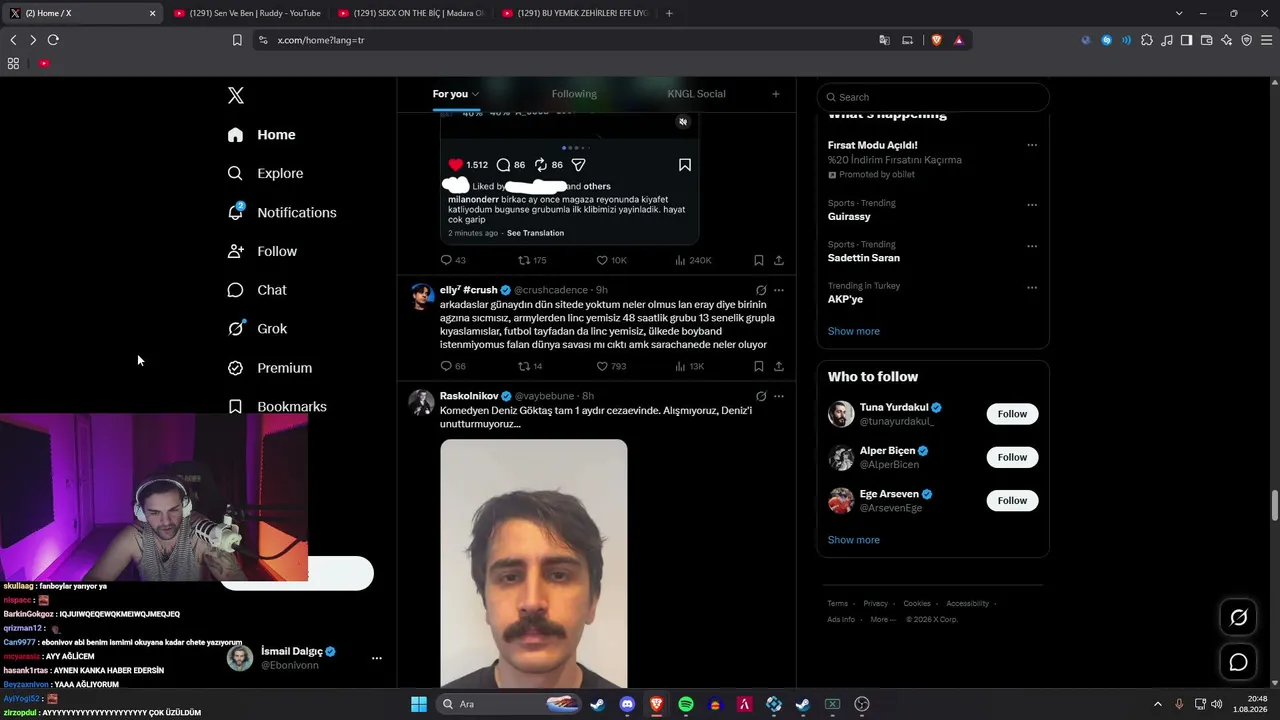Open the Windows Start menu
Viewport: 1280px width, 720px height.
(x=419, y=704)
